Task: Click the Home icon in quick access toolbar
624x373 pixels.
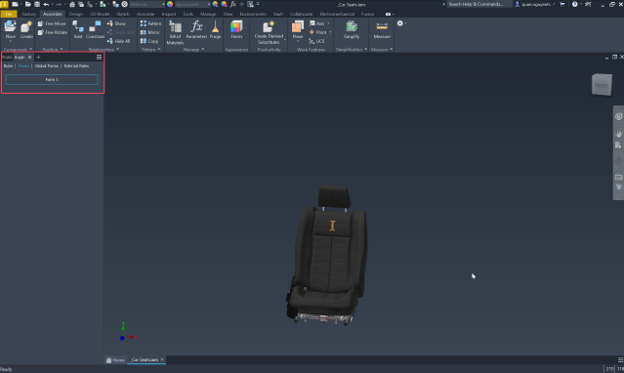Action: pyautogui.click(x=72, y=4)
